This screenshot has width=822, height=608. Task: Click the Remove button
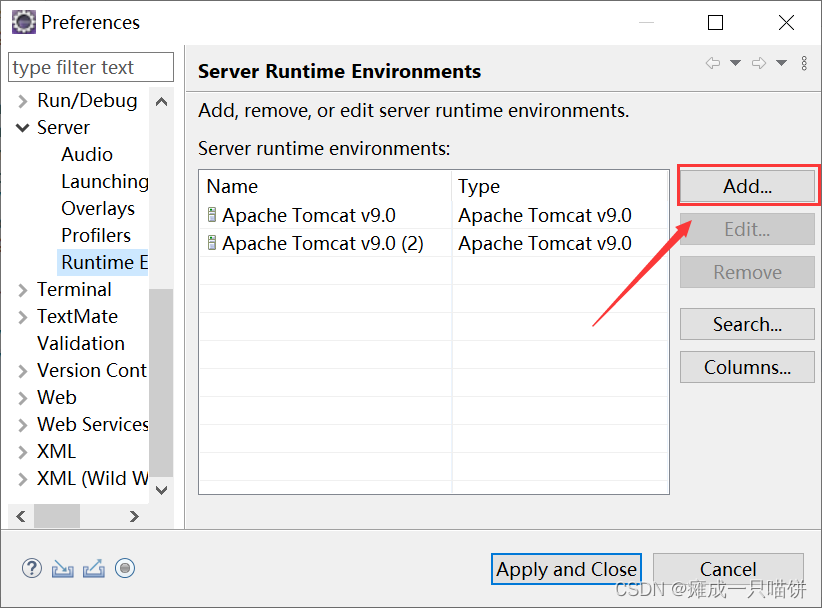747,272
